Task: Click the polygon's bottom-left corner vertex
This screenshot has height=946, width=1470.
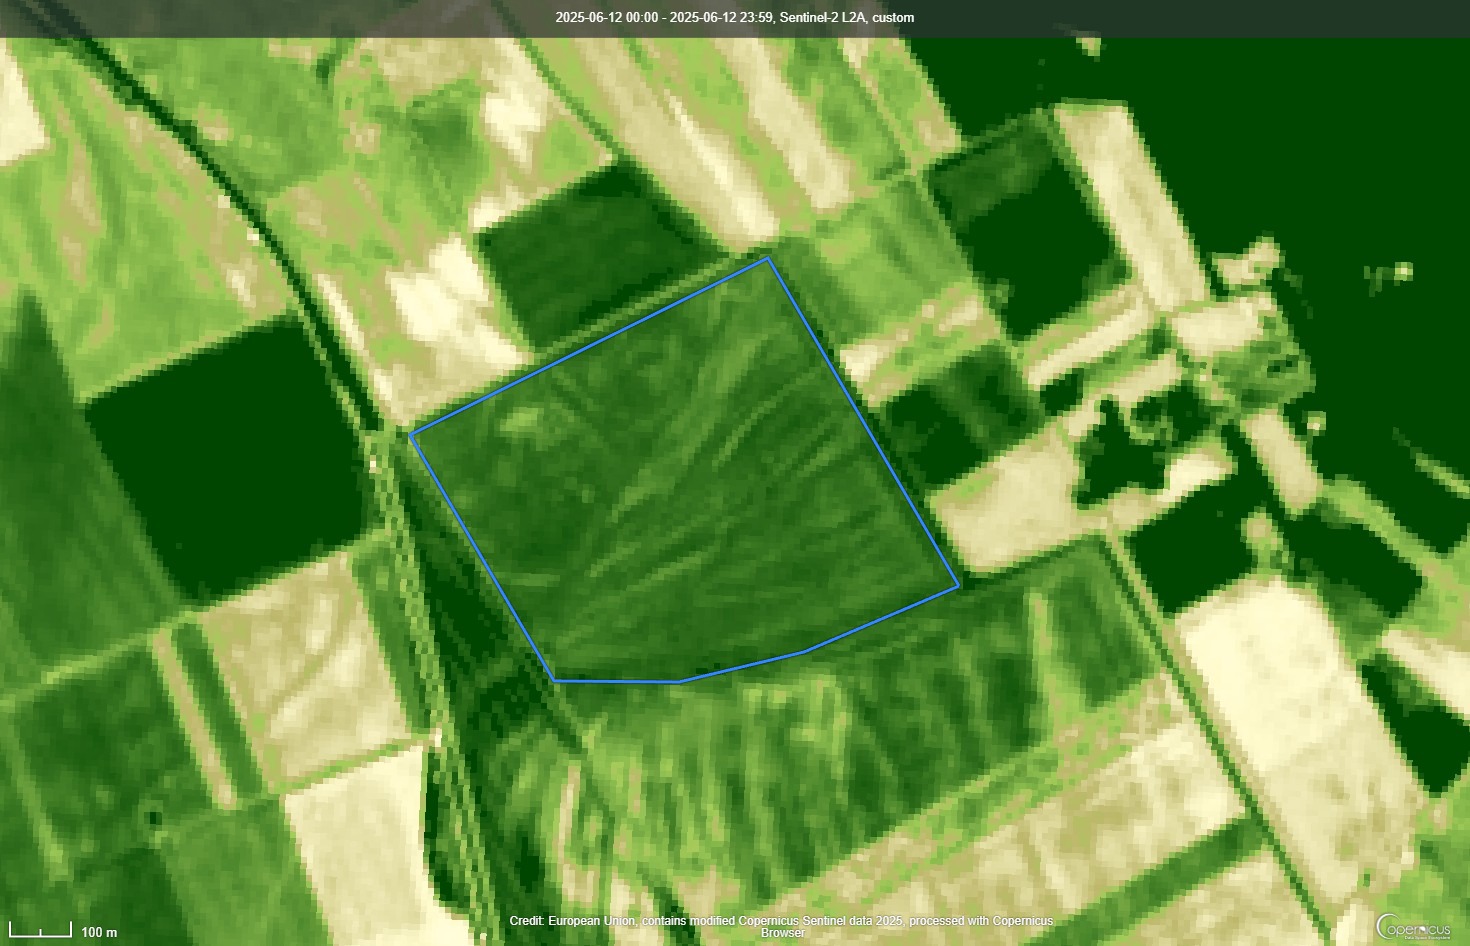Action: point(555,681)
